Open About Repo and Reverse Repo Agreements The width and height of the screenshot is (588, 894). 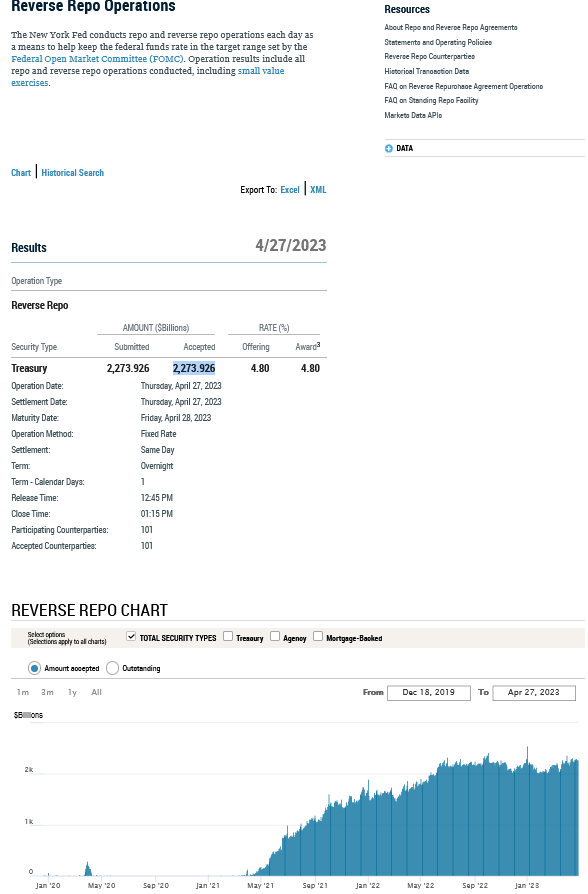point(451,27)
